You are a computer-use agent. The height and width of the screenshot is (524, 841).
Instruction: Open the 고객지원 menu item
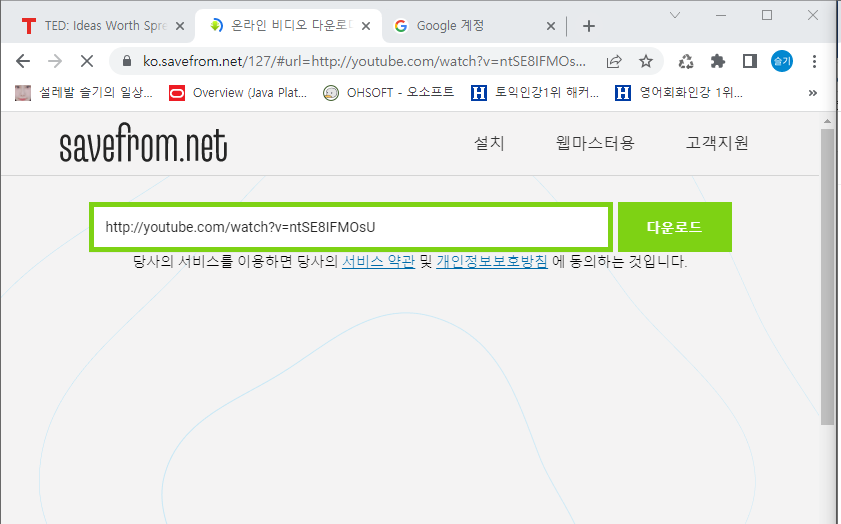717,143
